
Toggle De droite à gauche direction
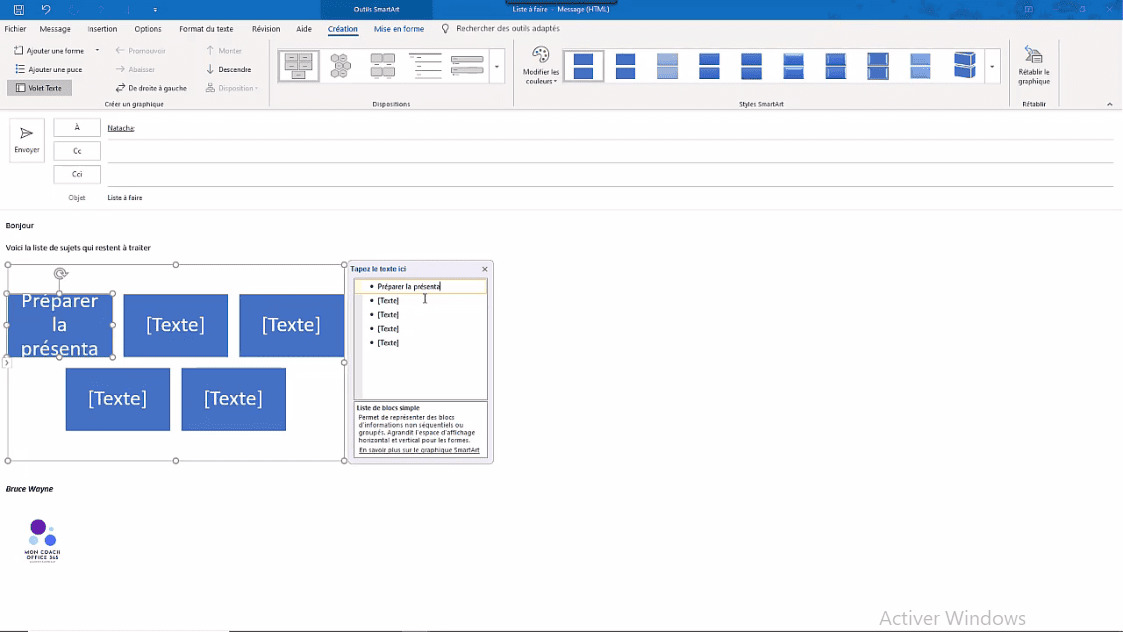(x=151, y=88)
